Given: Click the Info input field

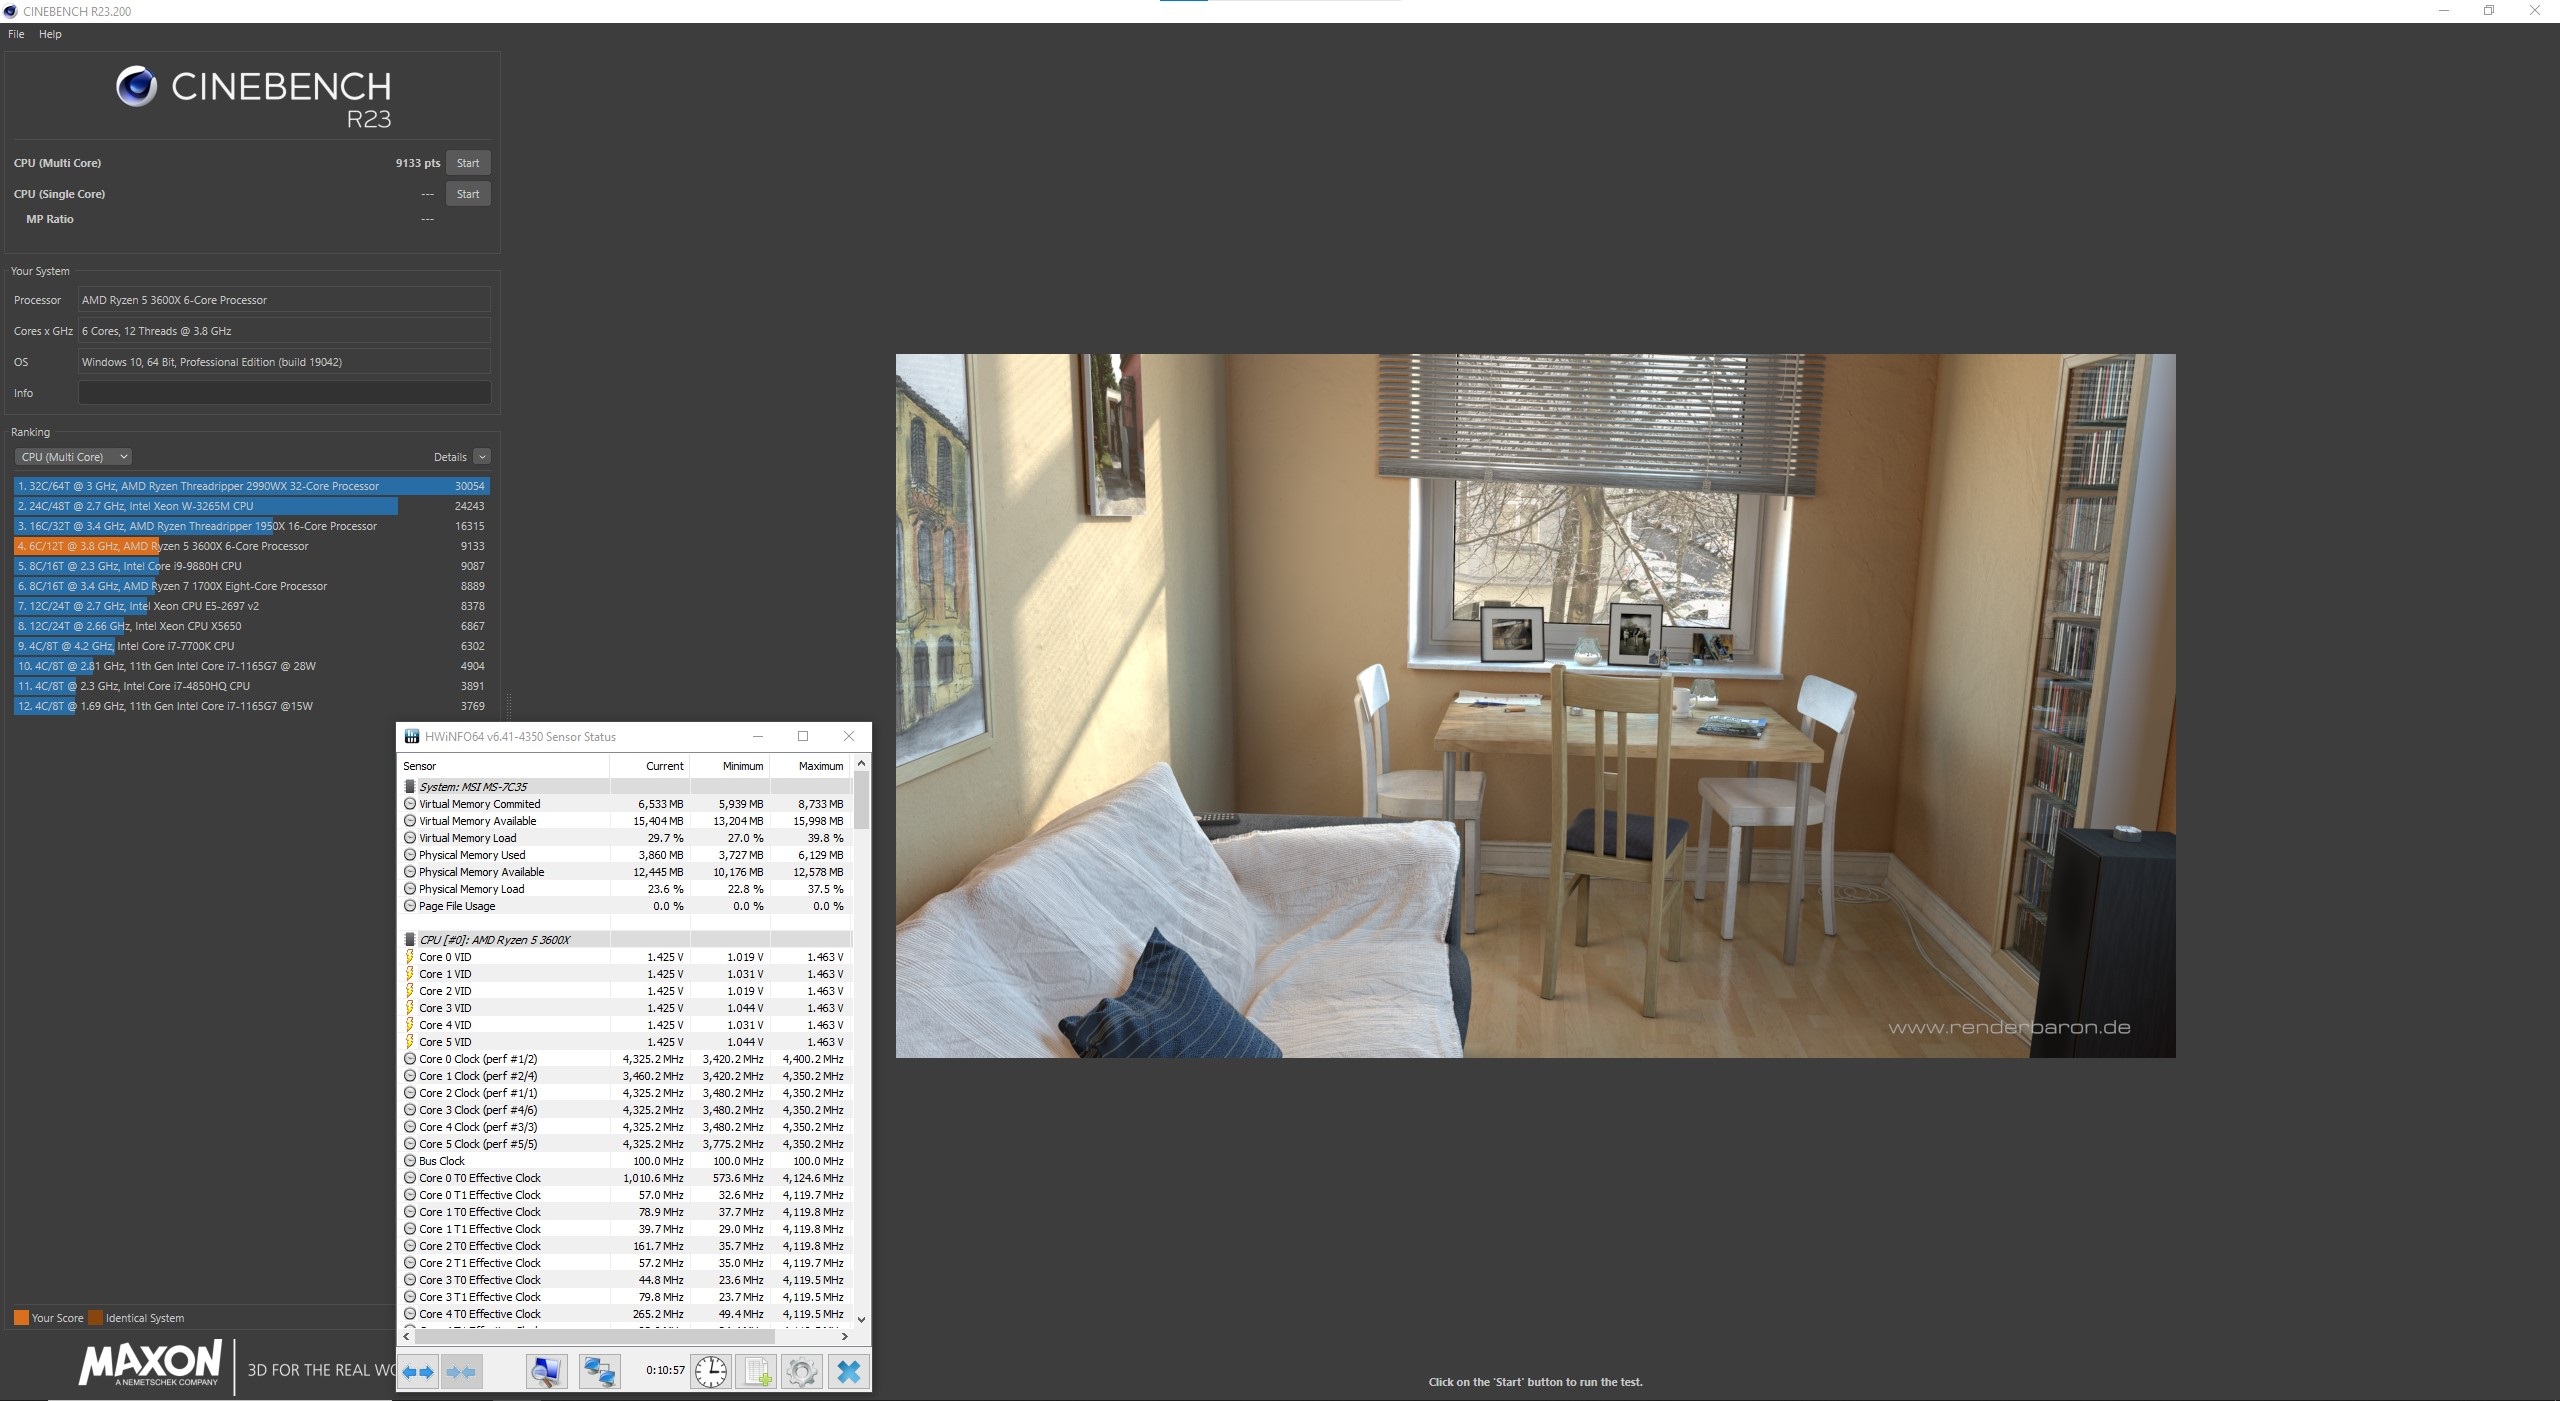Looking at the screenshot, I should tap(285, 393).
